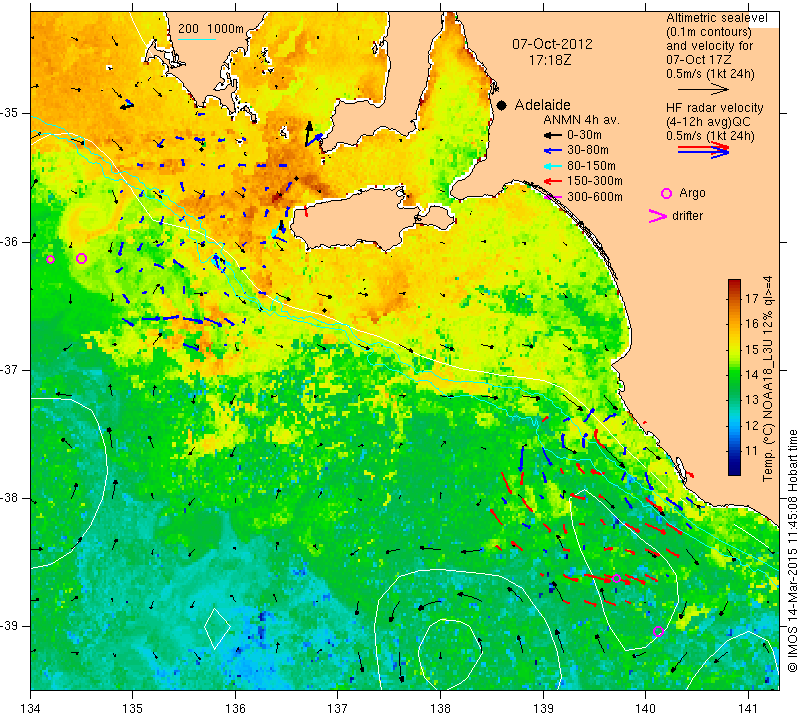Viewport: 800px width, 720px height.
Task: Click the altimetric velocity black reference arrow
Action: click(x=704, y=89)
